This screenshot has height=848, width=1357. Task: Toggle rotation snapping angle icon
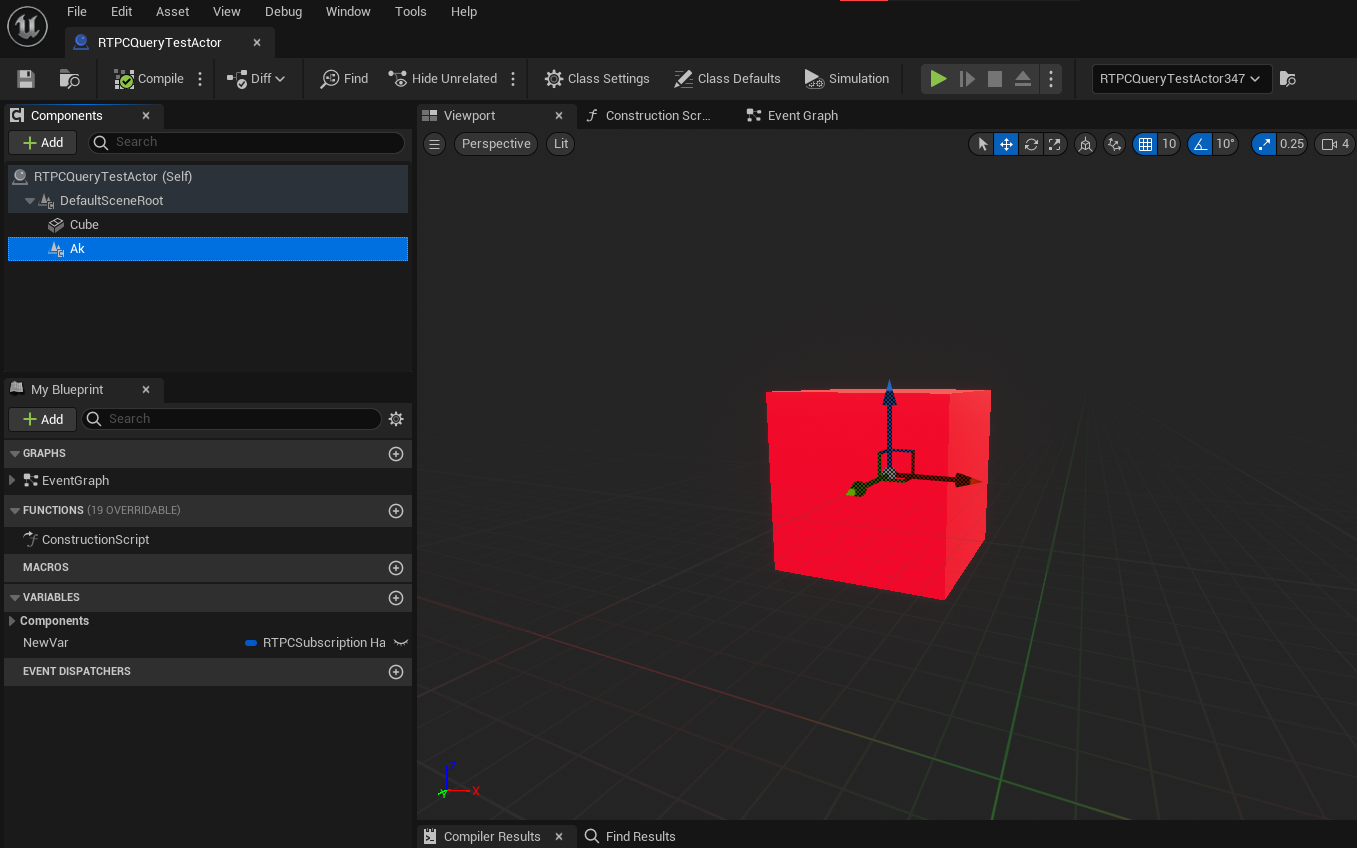[1199, 144]
